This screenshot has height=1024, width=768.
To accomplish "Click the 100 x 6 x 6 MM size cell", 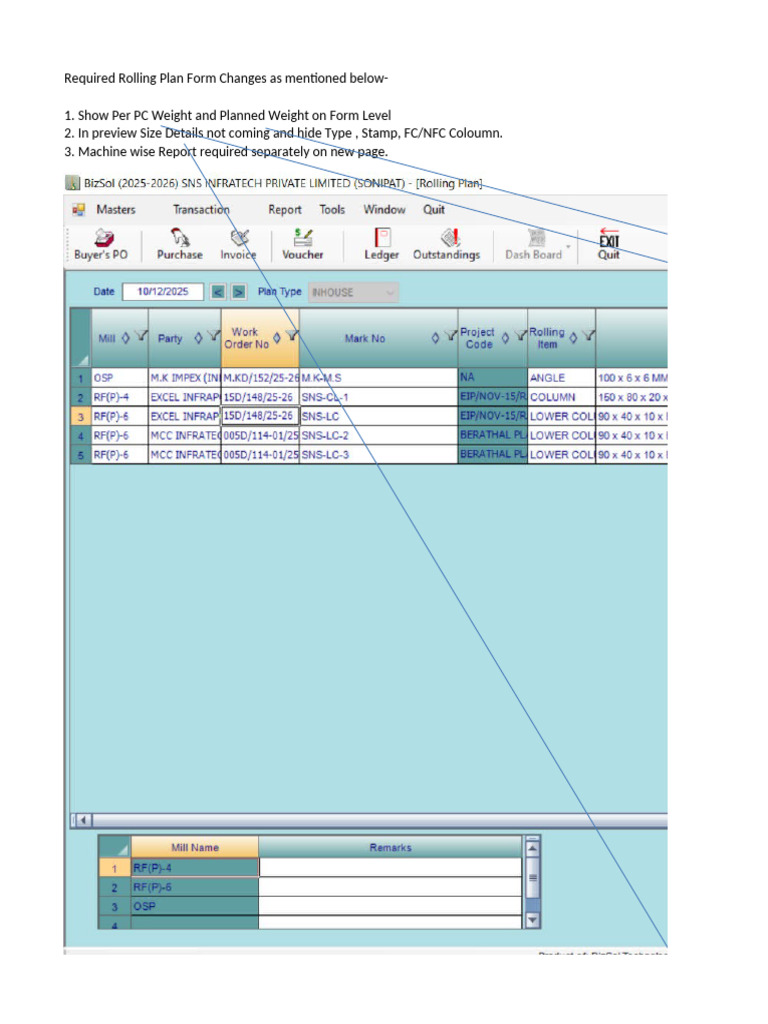I will [632, 378].
